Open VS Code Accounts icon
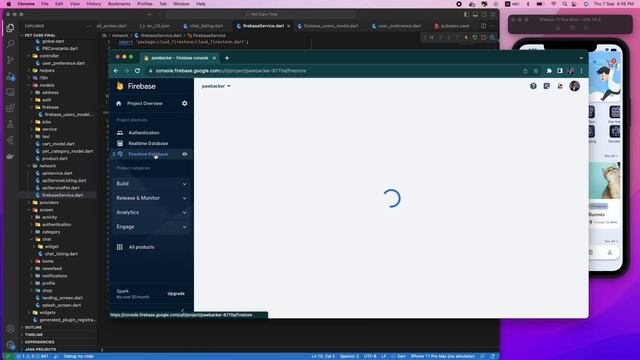Viewport: 640px width, 360px height. point(10,329)
